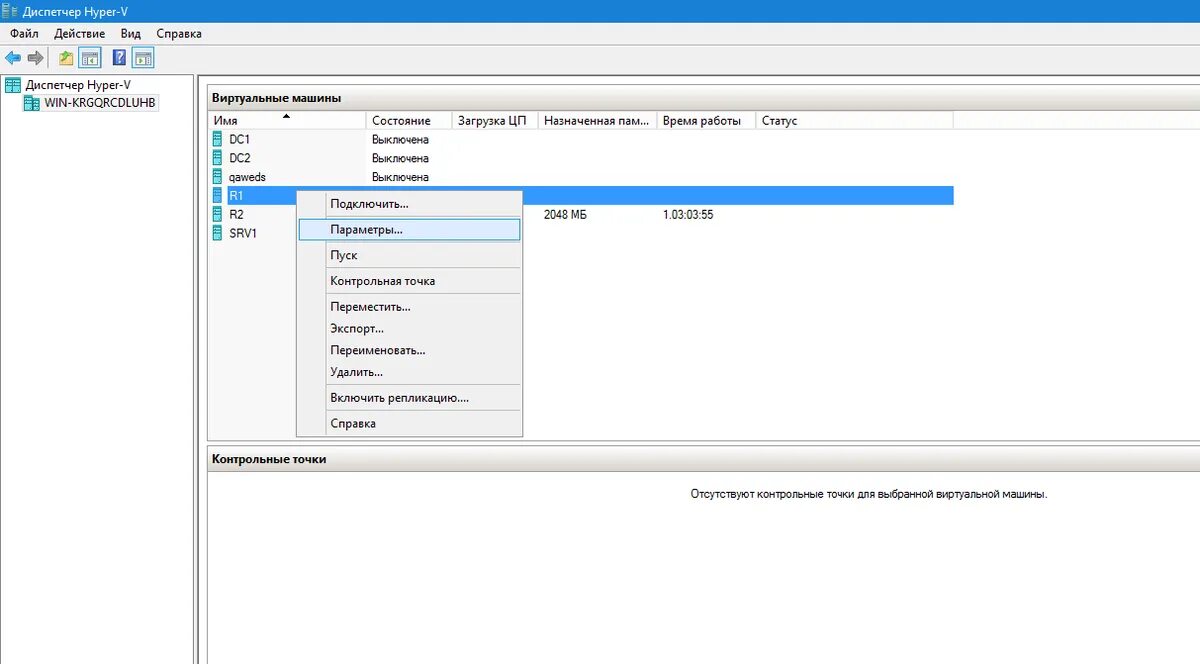
Task: Select the DC2 virtual machine row
Action: [x=581, y=158]
